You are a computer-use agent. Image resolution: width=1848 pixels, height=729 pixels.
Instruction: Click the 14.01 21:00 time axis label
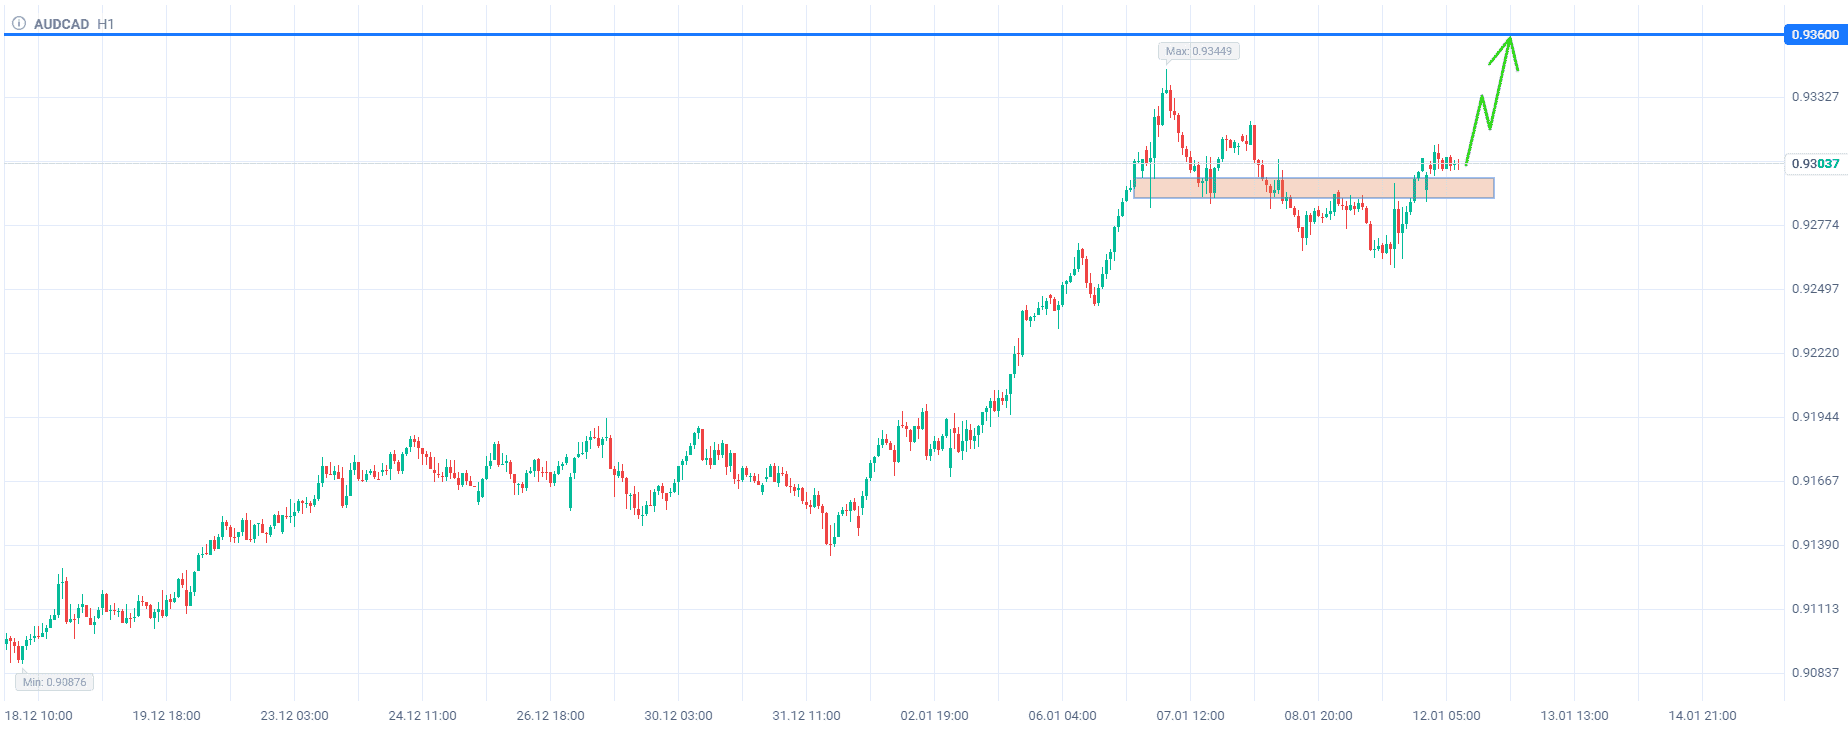pyautogui.click(x=1702, y=716)
